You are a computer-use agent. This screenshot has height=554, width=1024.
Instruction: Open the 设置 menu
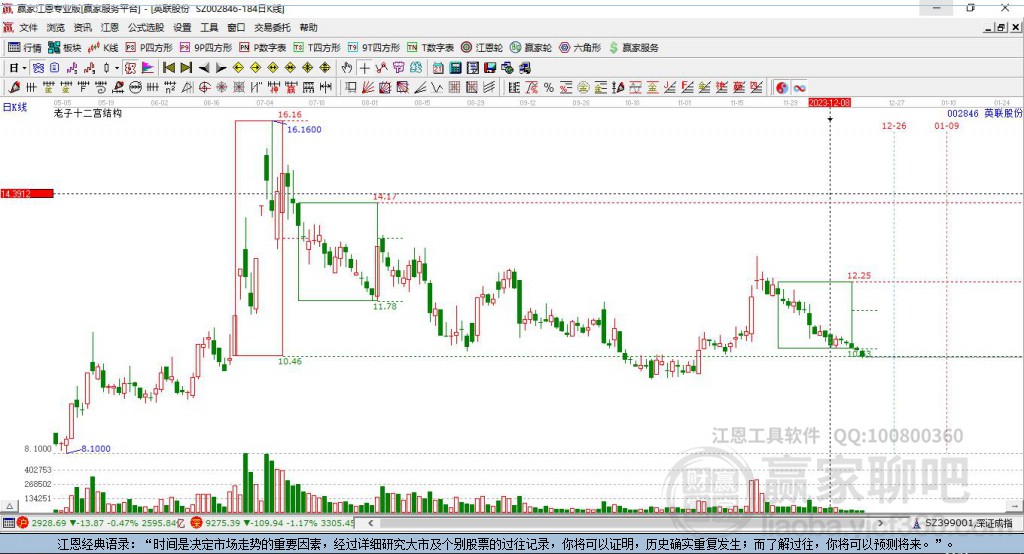[182, 27]
